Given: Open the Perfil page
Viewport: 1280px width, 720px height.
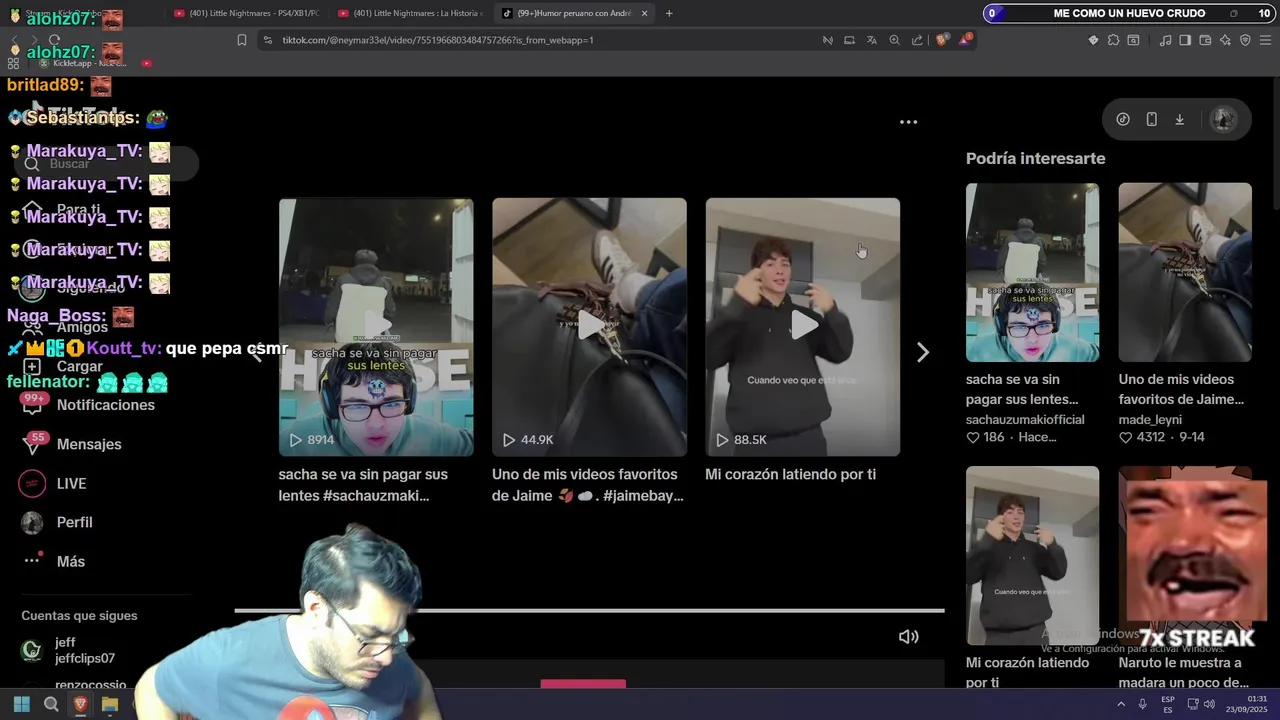Looking at the screenshot, I should [x=58, y=522].
